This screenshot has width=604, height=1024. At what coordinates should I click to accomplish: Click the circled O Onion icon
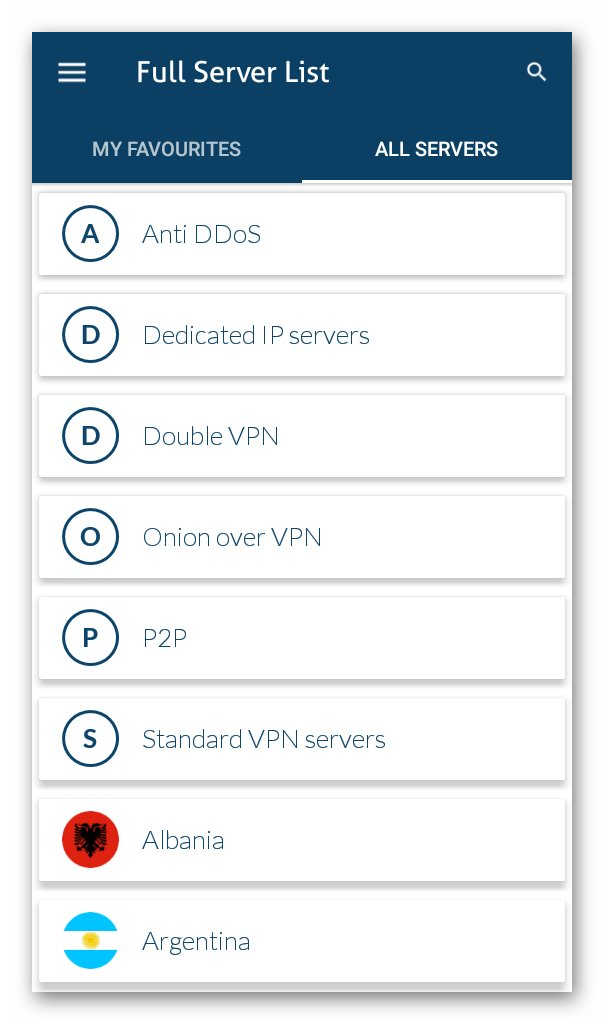click(90, 537)
